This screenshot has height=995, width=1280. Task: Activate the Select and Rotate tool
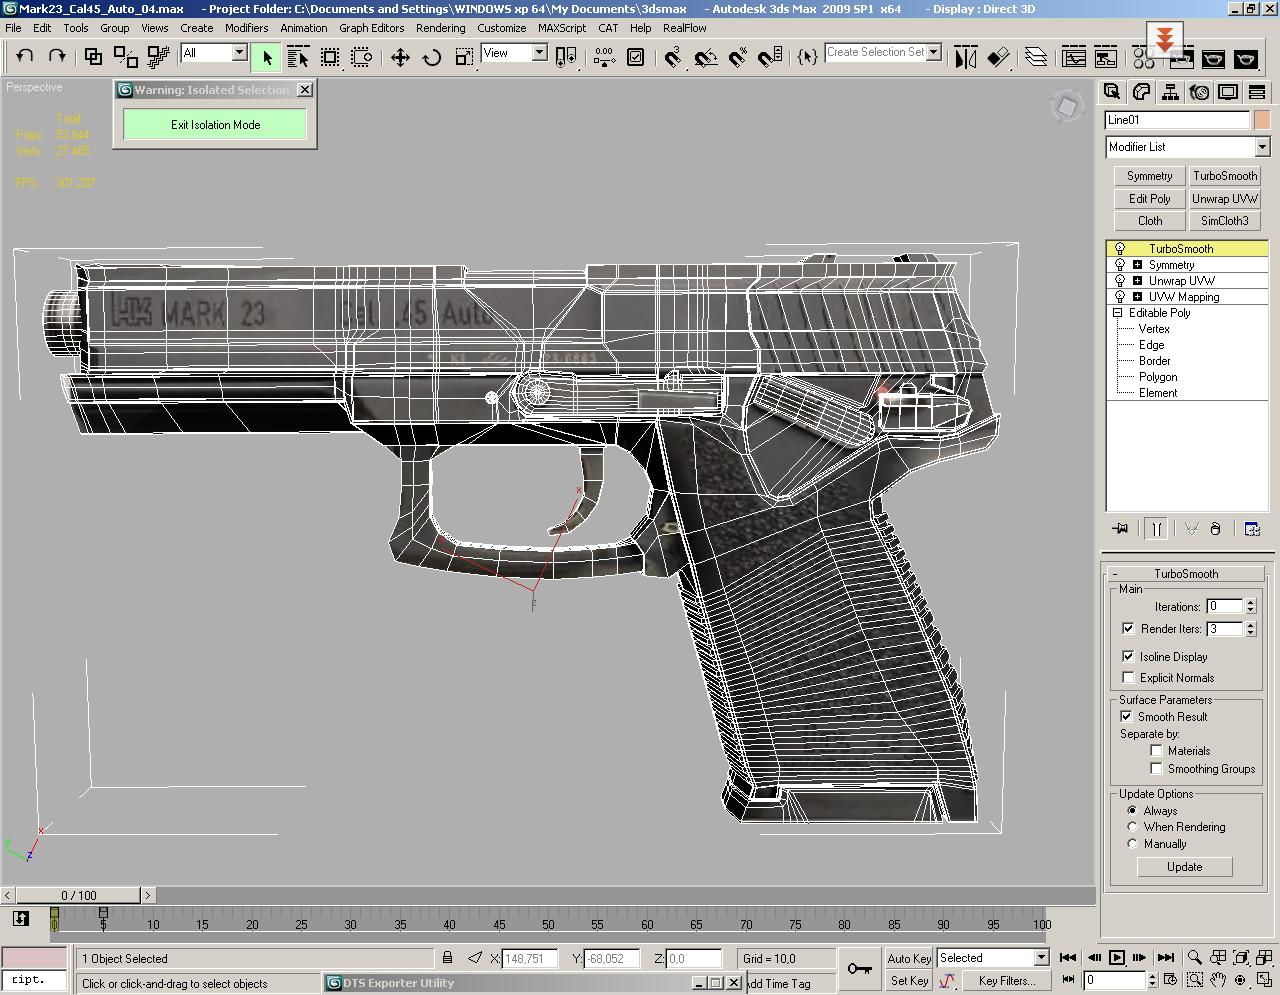tap(432, 57)
